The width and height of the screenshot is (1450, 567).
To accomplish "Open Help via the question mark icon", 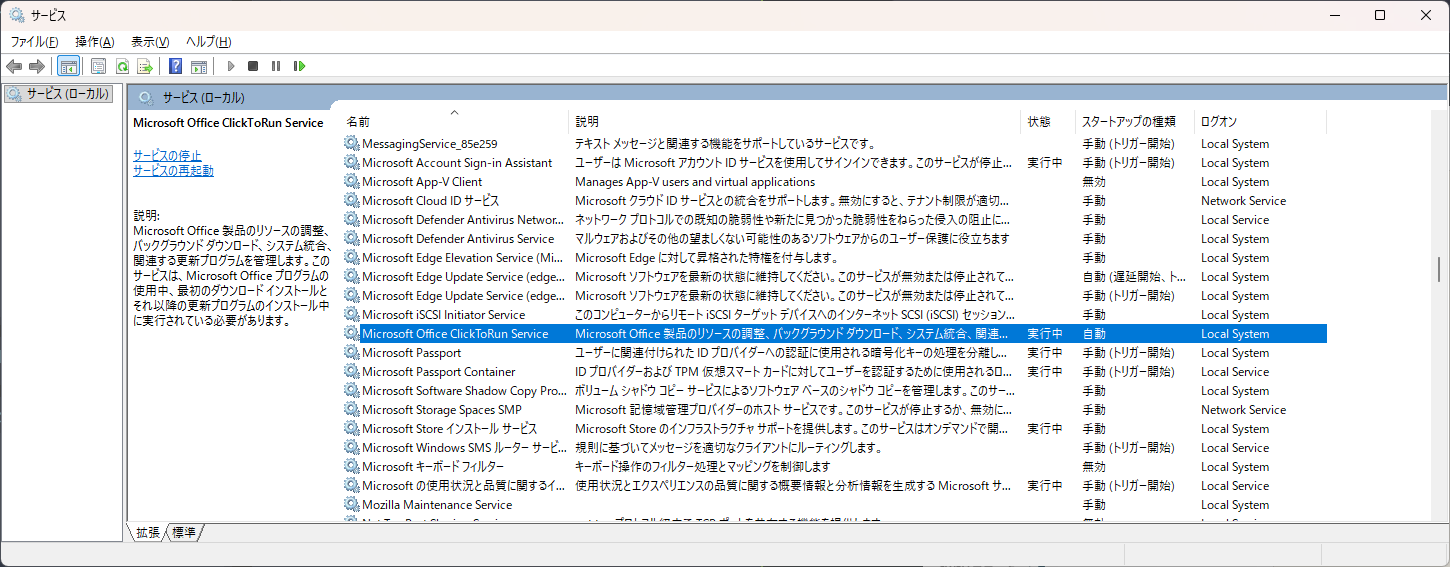I will coord(175,66).
